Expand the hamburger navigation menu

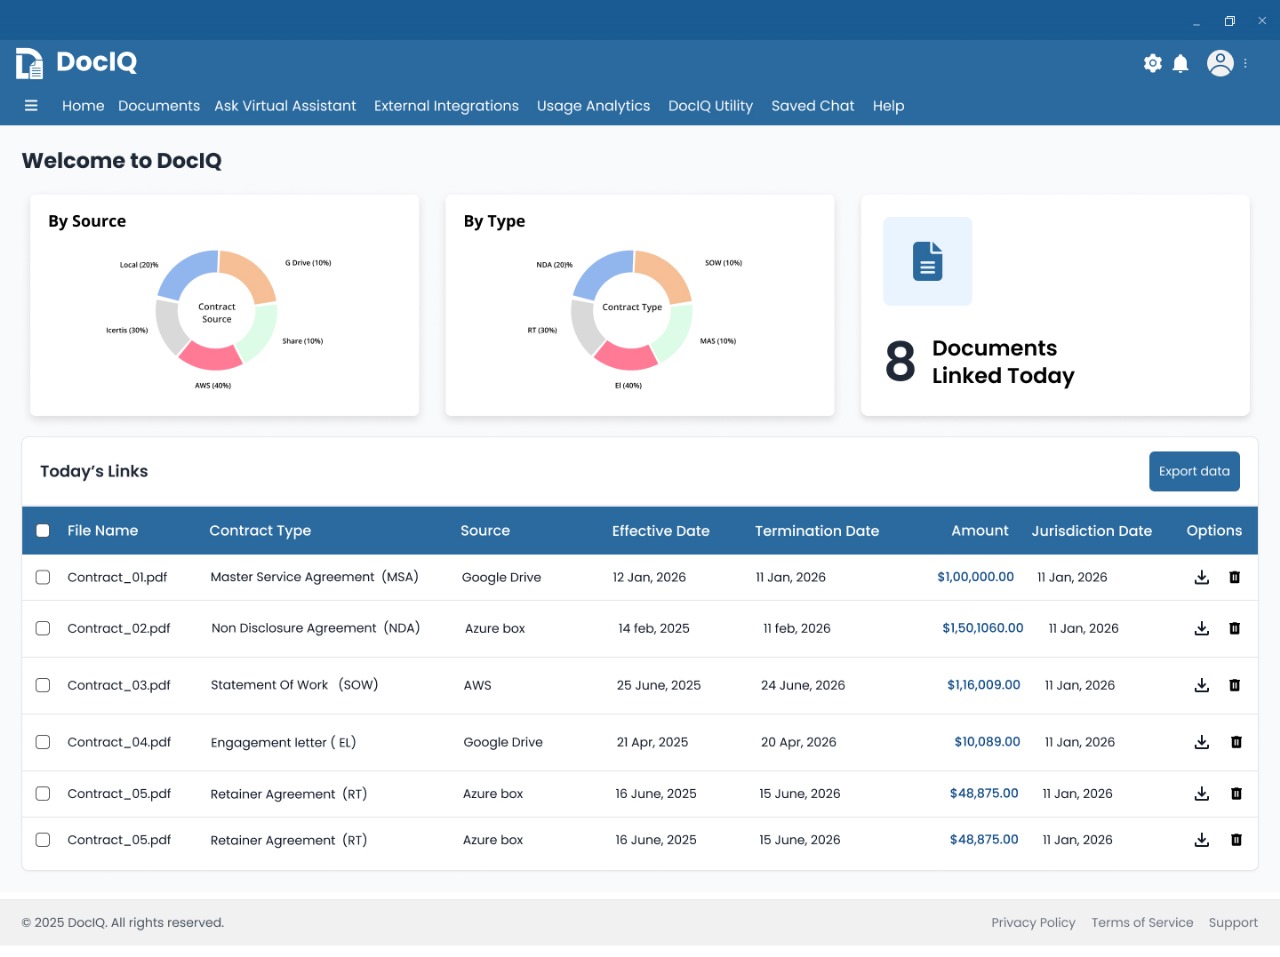pos(31,106)
